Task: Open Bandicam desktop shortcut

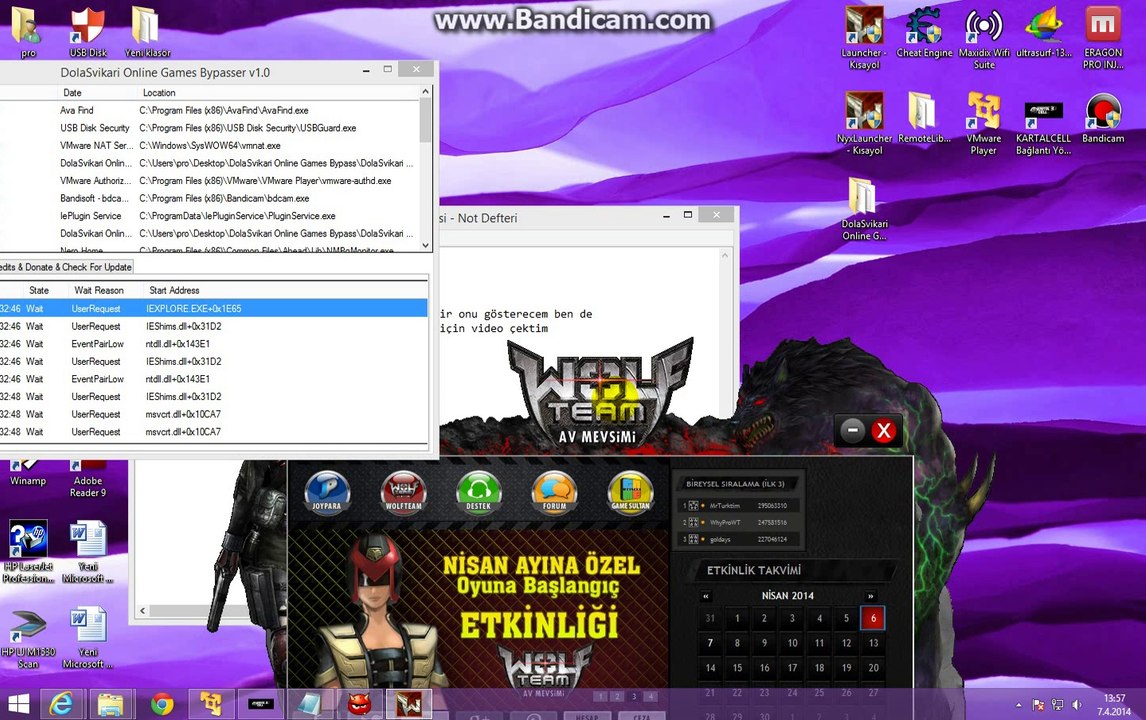Action: pos(1103,118)
